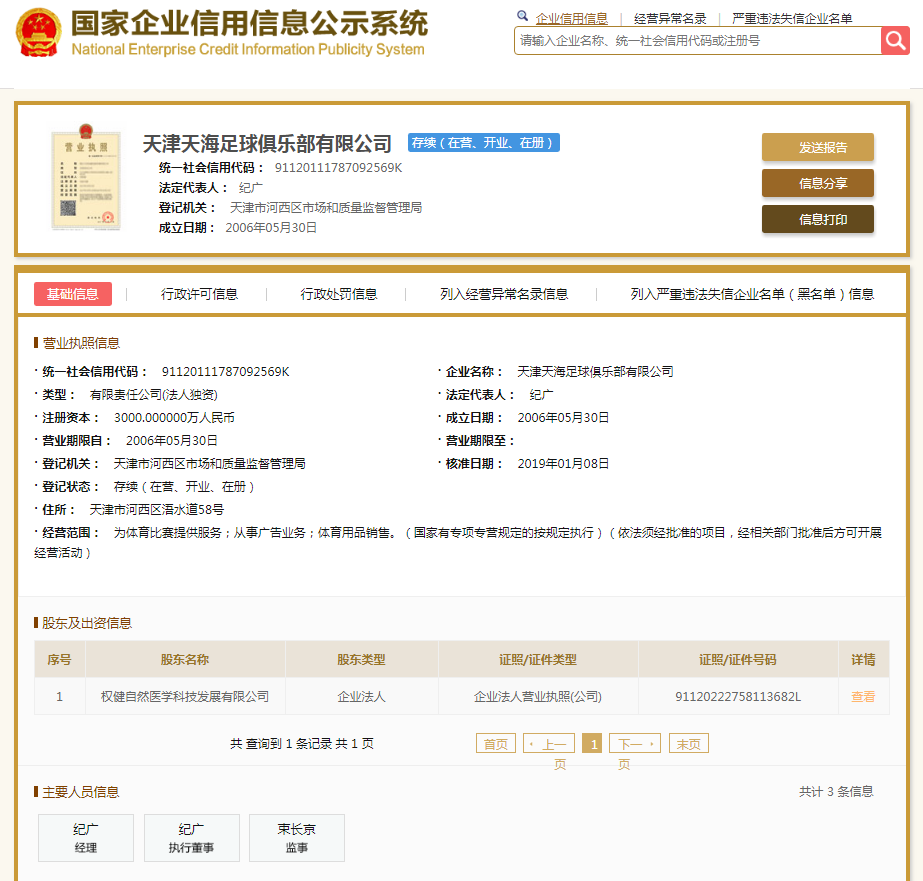Click the 国家企业信用信息公示系统 site title

[x=250, y=24]
